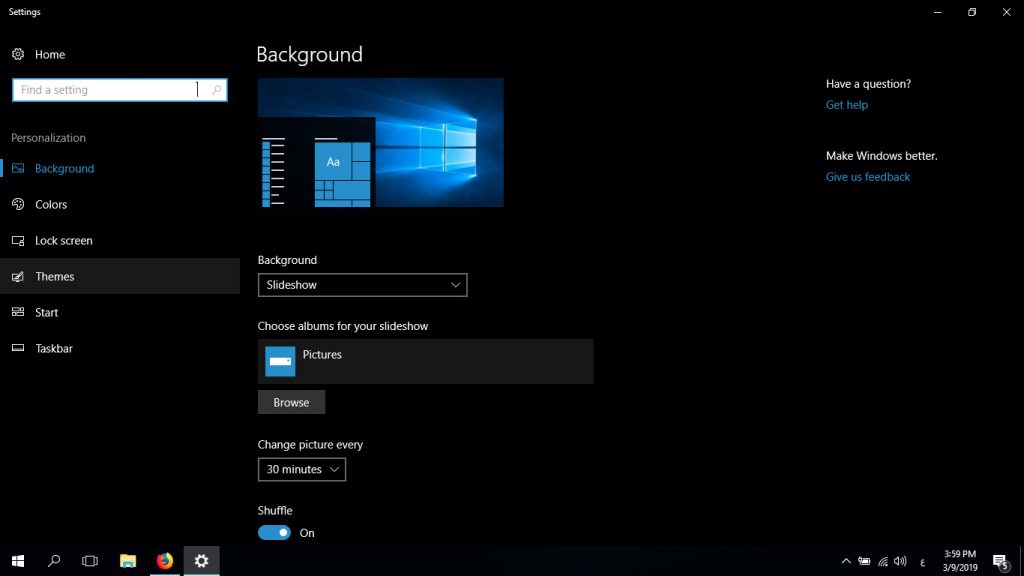Go to Settings Home
Image resolution: width=1024 pixels, height=576 pixels.
(38, 54)
